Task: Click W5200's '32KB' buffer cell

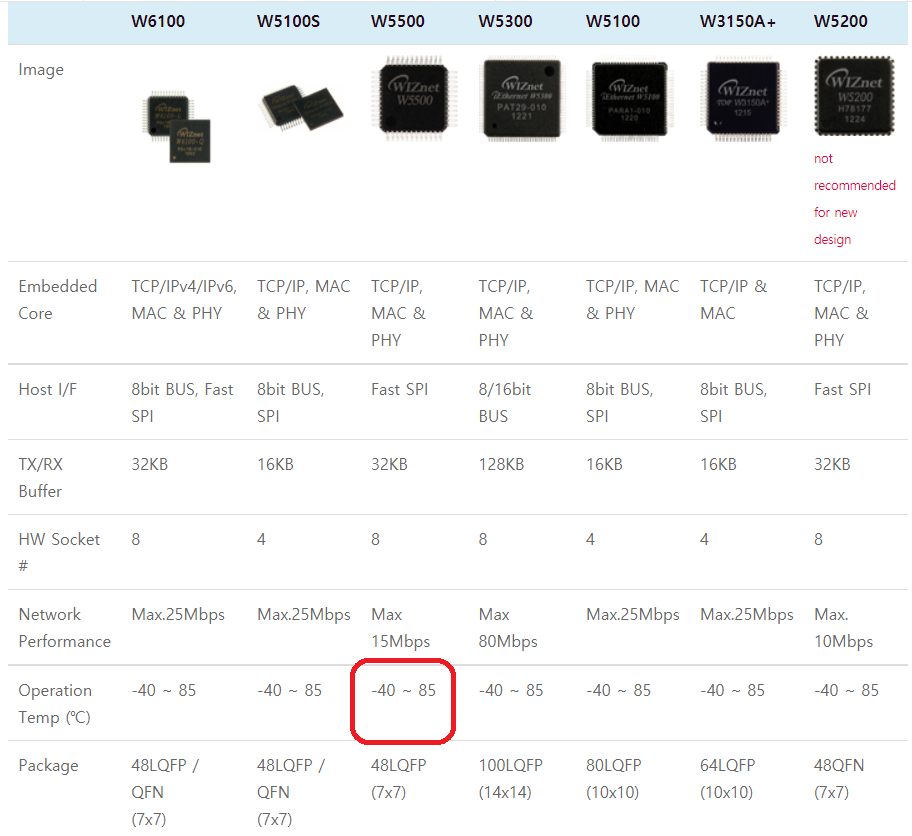Action: point(832,464)
